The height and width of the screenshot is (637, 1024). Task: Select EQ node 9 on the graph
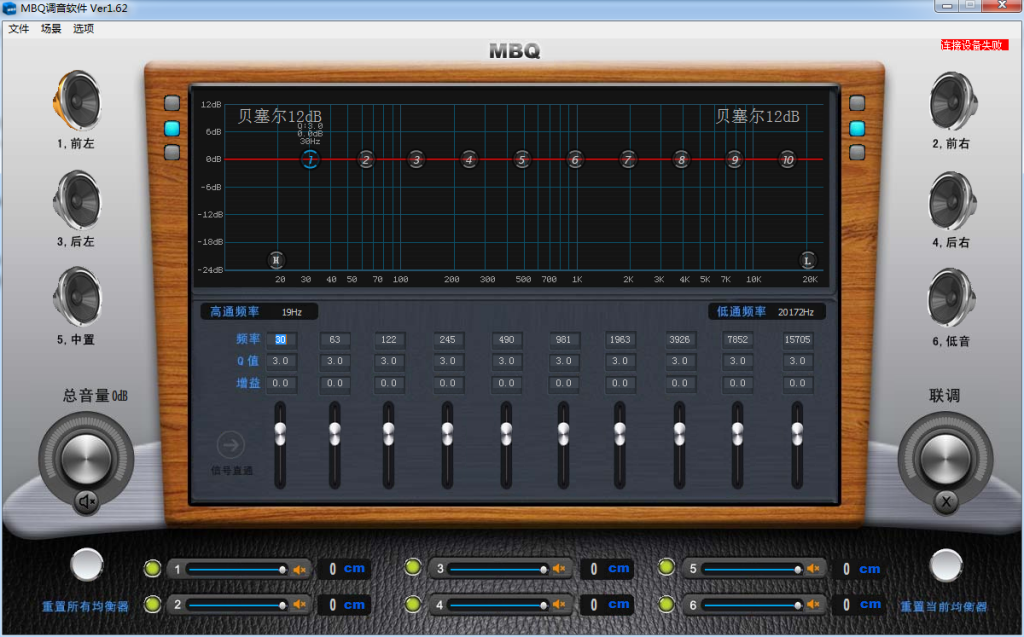pyautogui.click(x=735, y=159)
